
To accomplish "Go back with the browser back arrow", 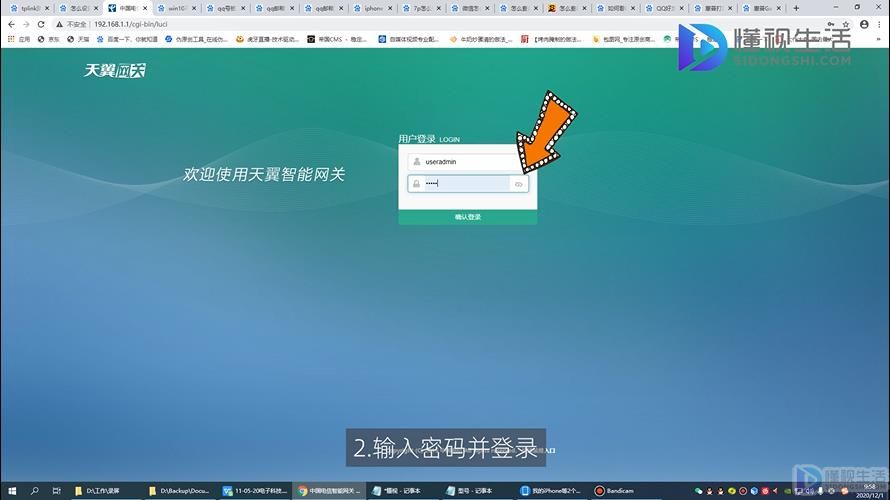I will [x=11, y=24].
